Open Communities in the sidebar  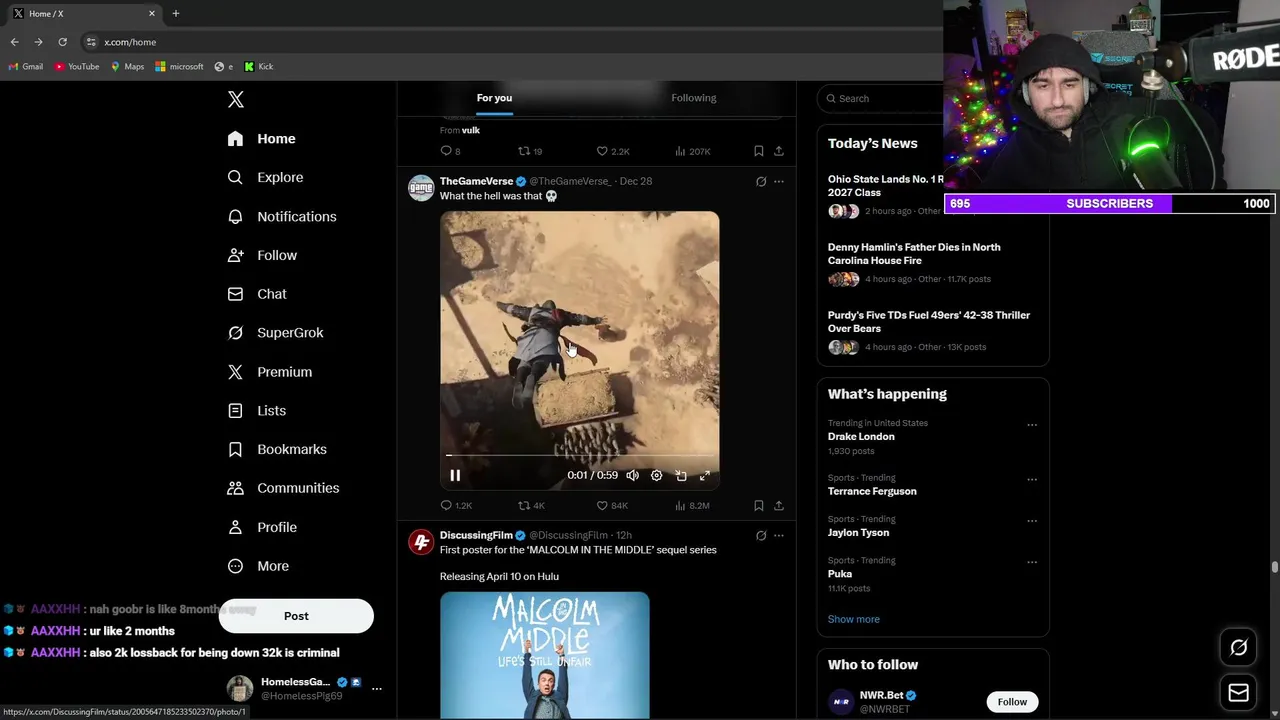tap(283, 488)
